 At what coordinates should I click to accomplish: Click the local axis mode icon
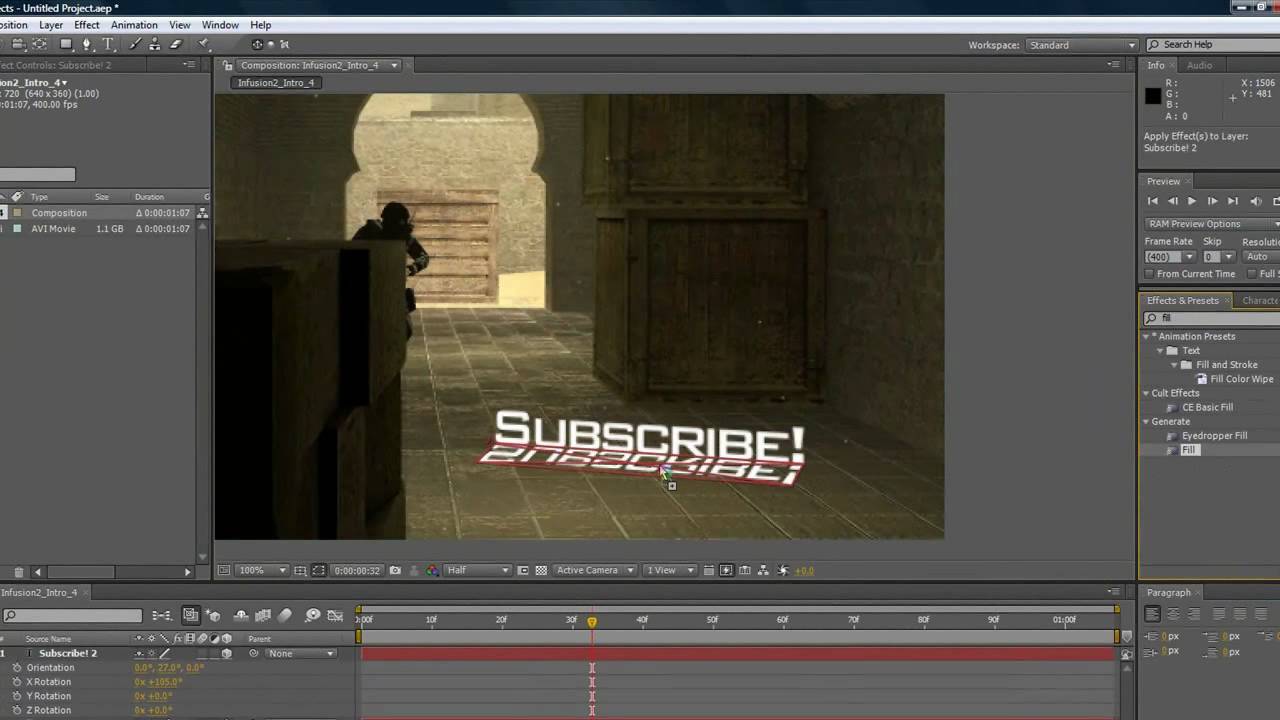[257, 44]
